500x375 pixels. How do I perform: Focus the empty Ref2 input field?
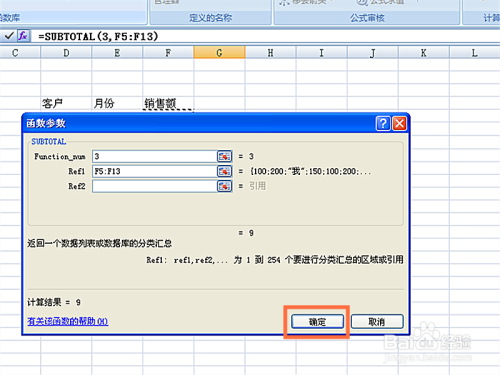tap(154, 186)
